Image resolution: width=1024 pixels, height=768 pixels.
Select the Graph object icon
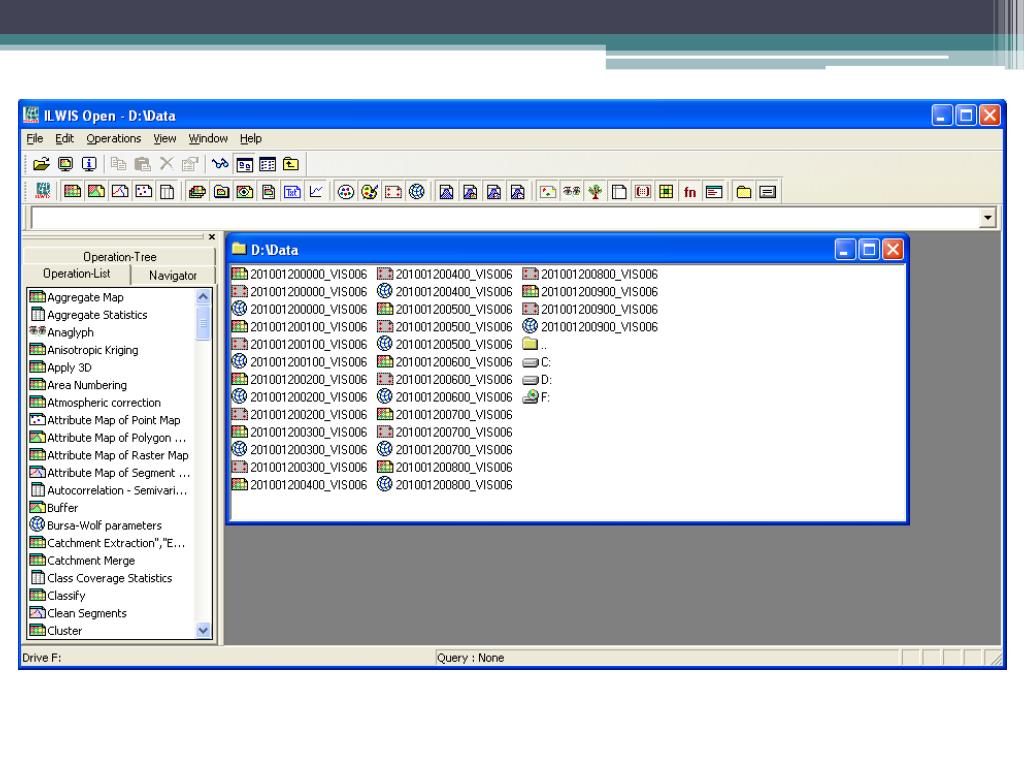(316, 191)
